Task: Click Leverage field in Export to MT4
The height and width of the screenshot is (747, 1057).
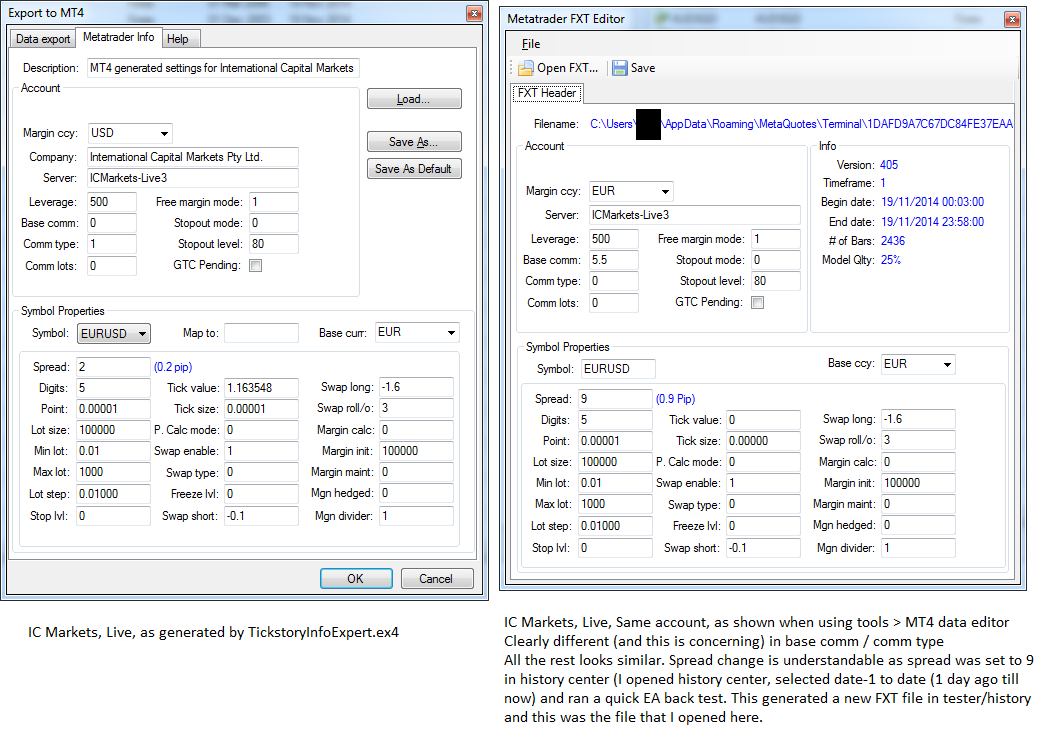Action: pyautogui.click(x=112, y=202)
